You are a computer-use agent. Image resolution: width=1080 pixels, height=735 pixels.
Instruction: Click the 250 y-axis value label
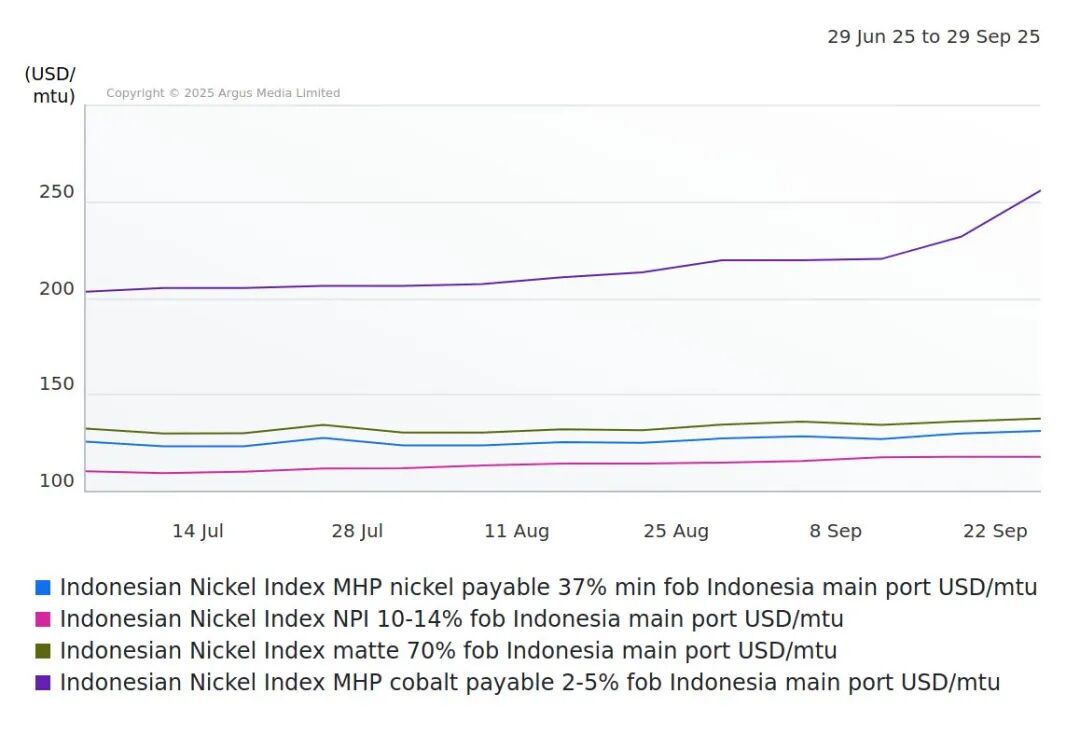tap(57, 192)
